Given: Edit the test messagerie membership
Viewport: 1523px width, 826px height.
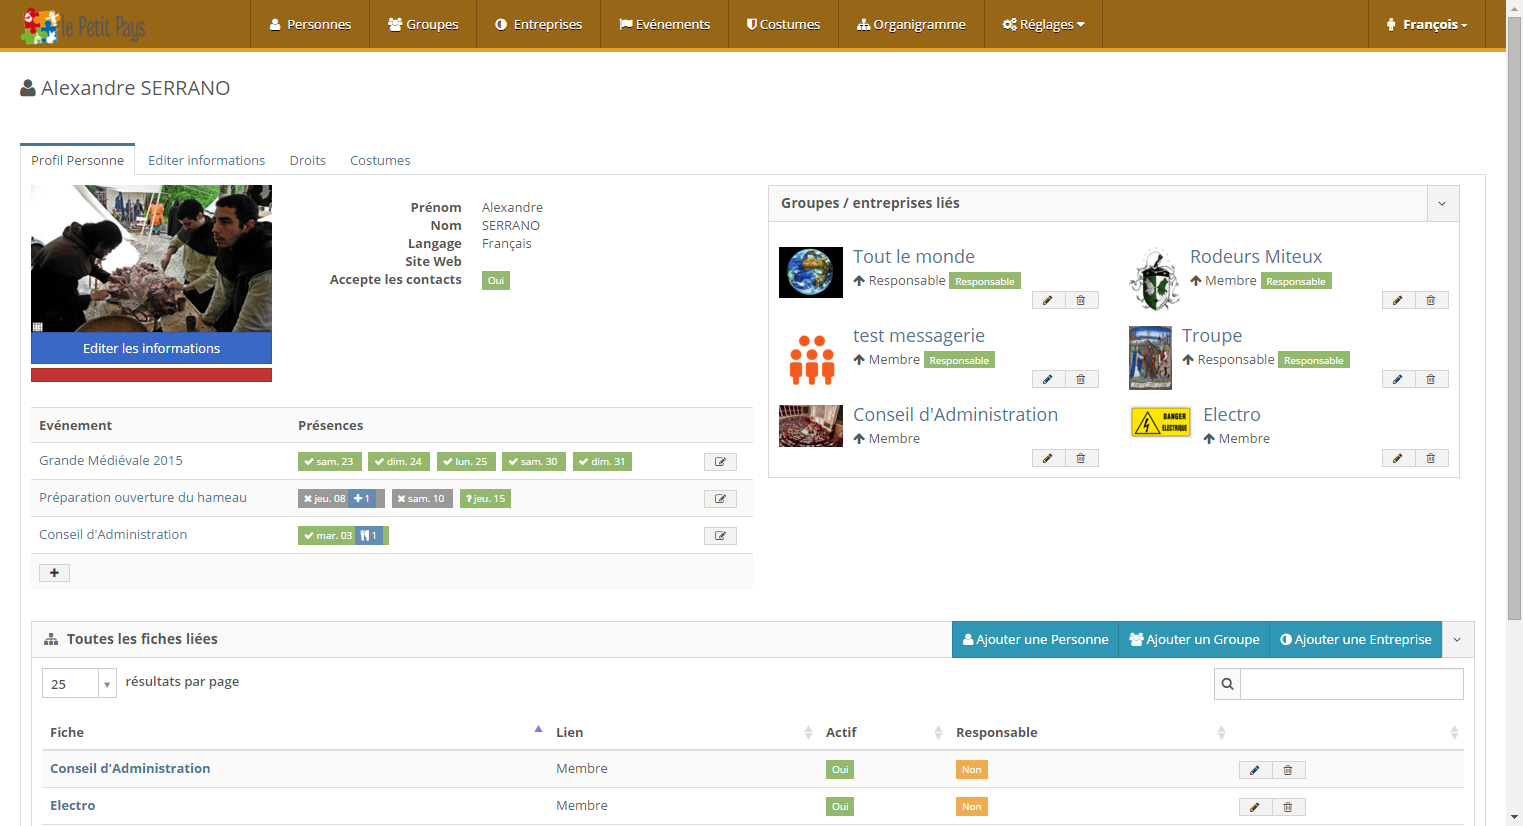Looking at the screenshot, I should (1048, 379).
